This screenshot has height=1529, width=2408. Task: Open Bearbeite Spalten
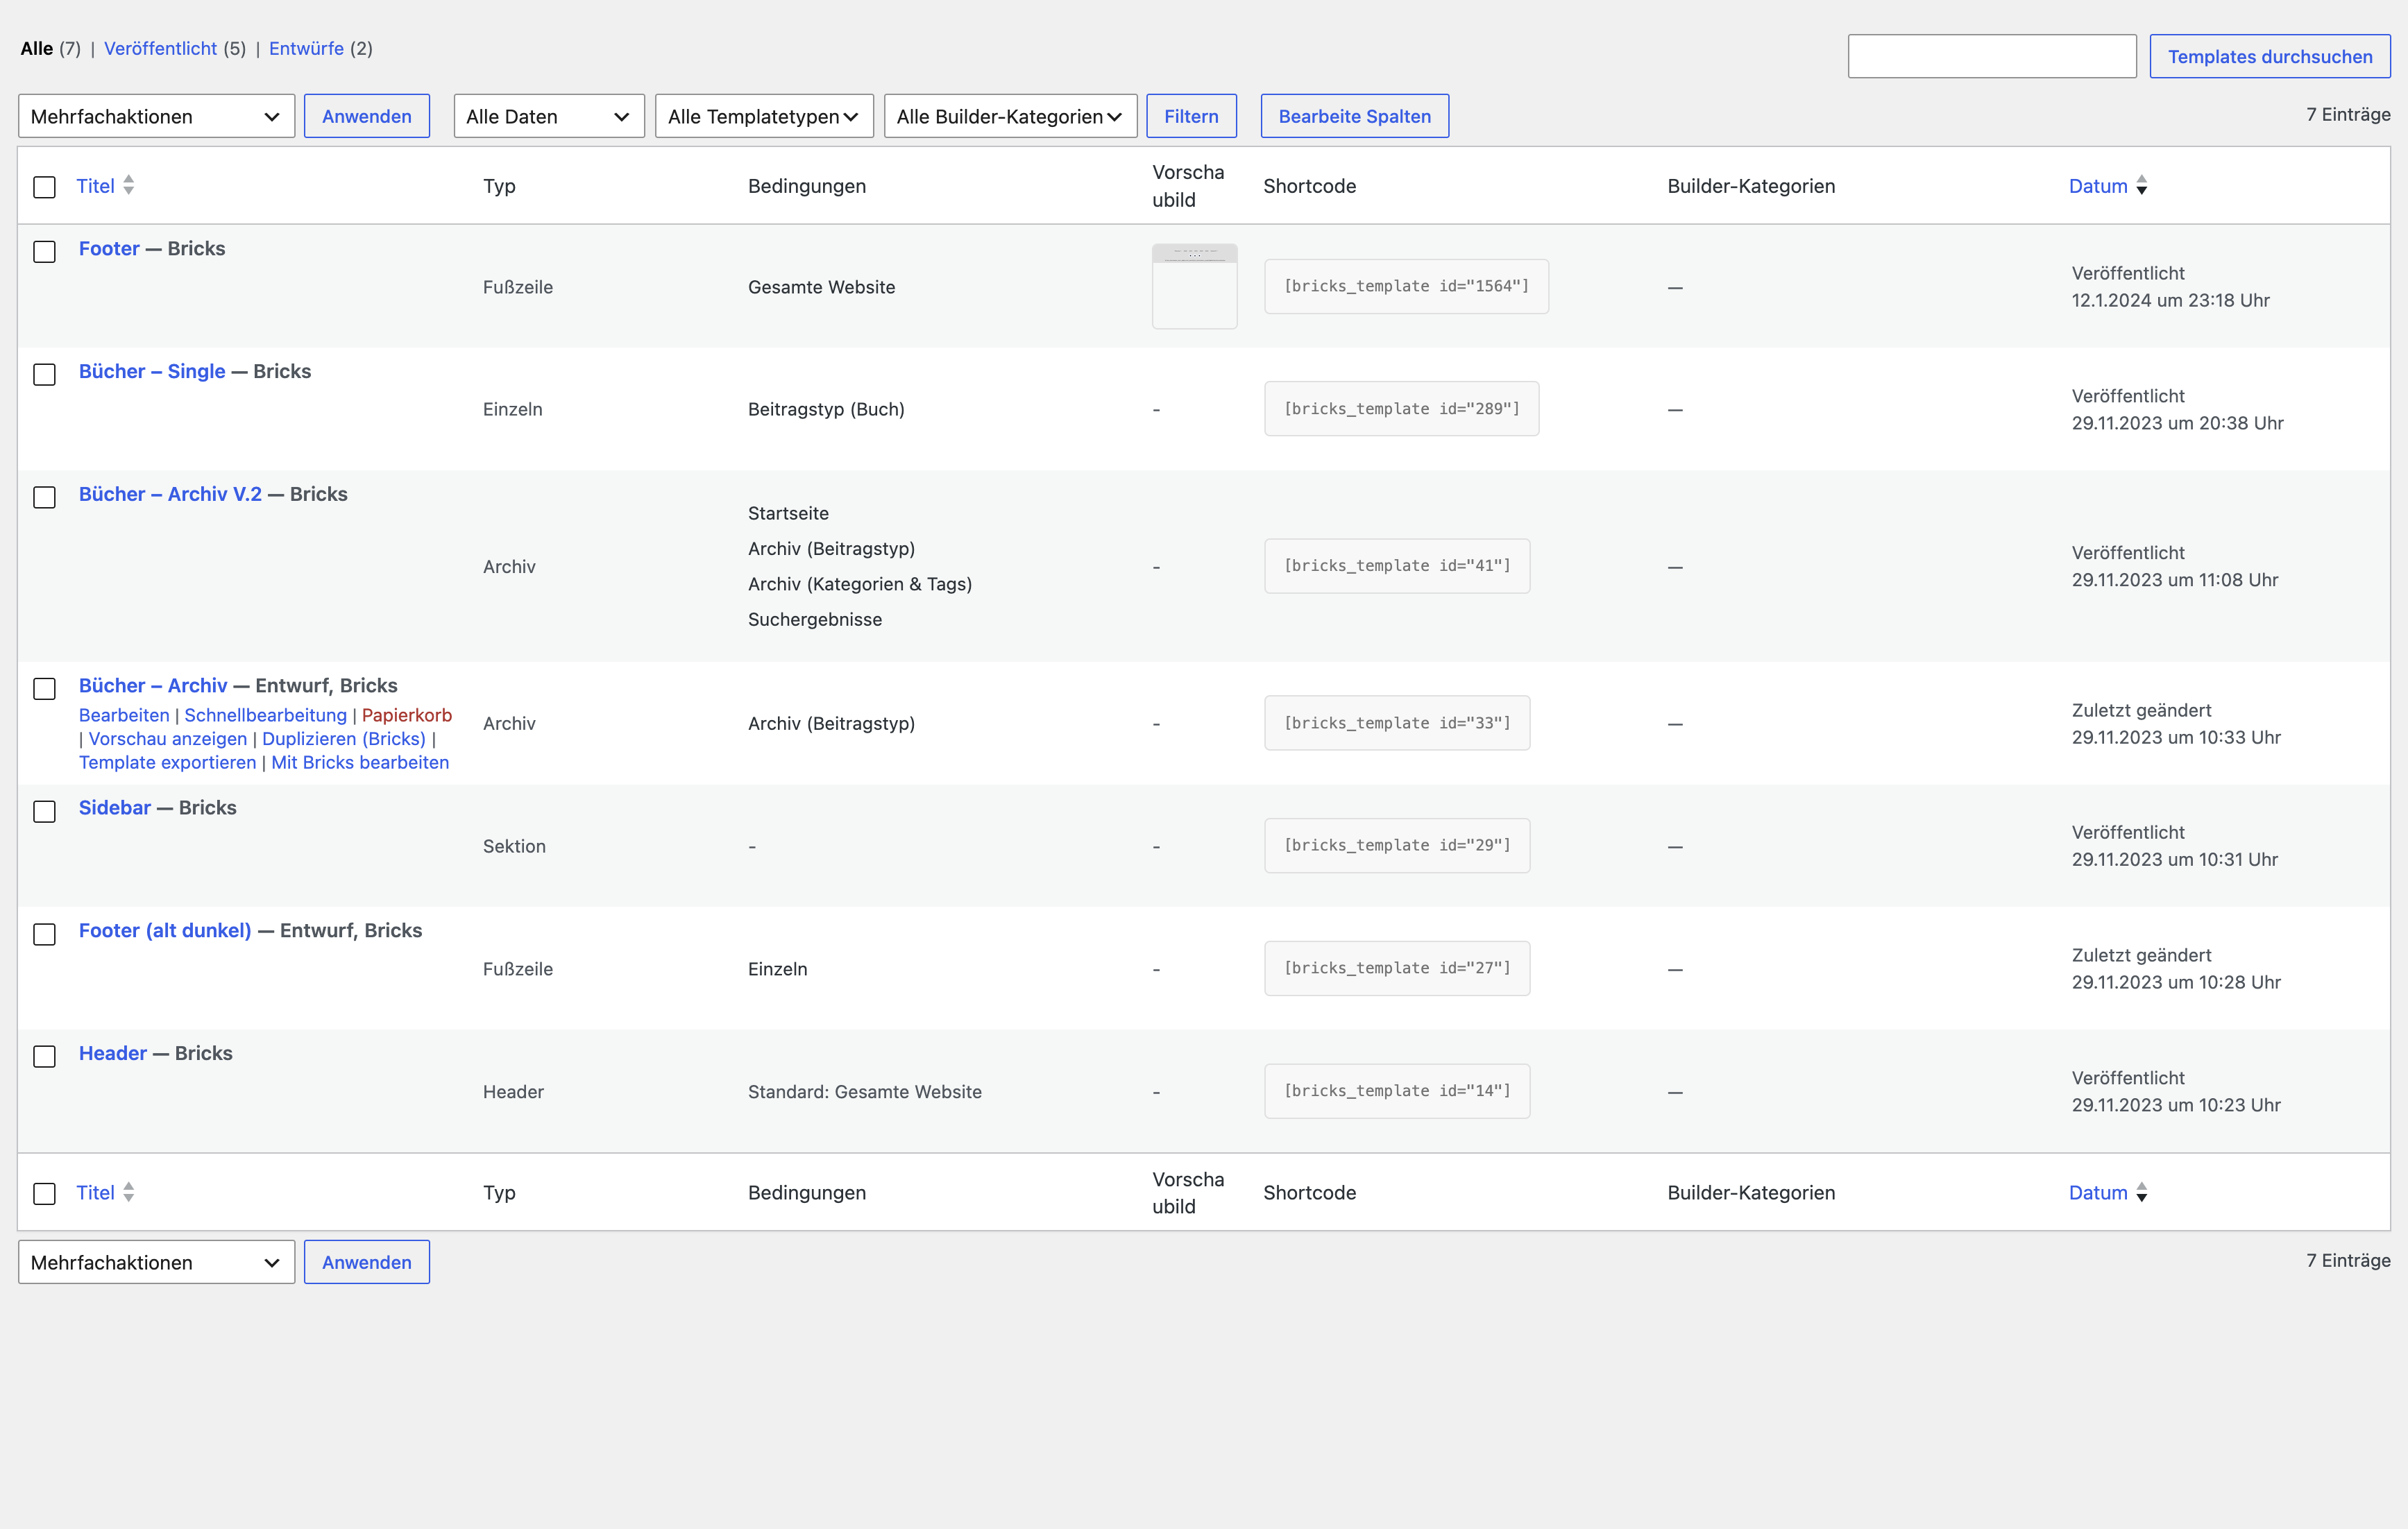[1354, 116]
